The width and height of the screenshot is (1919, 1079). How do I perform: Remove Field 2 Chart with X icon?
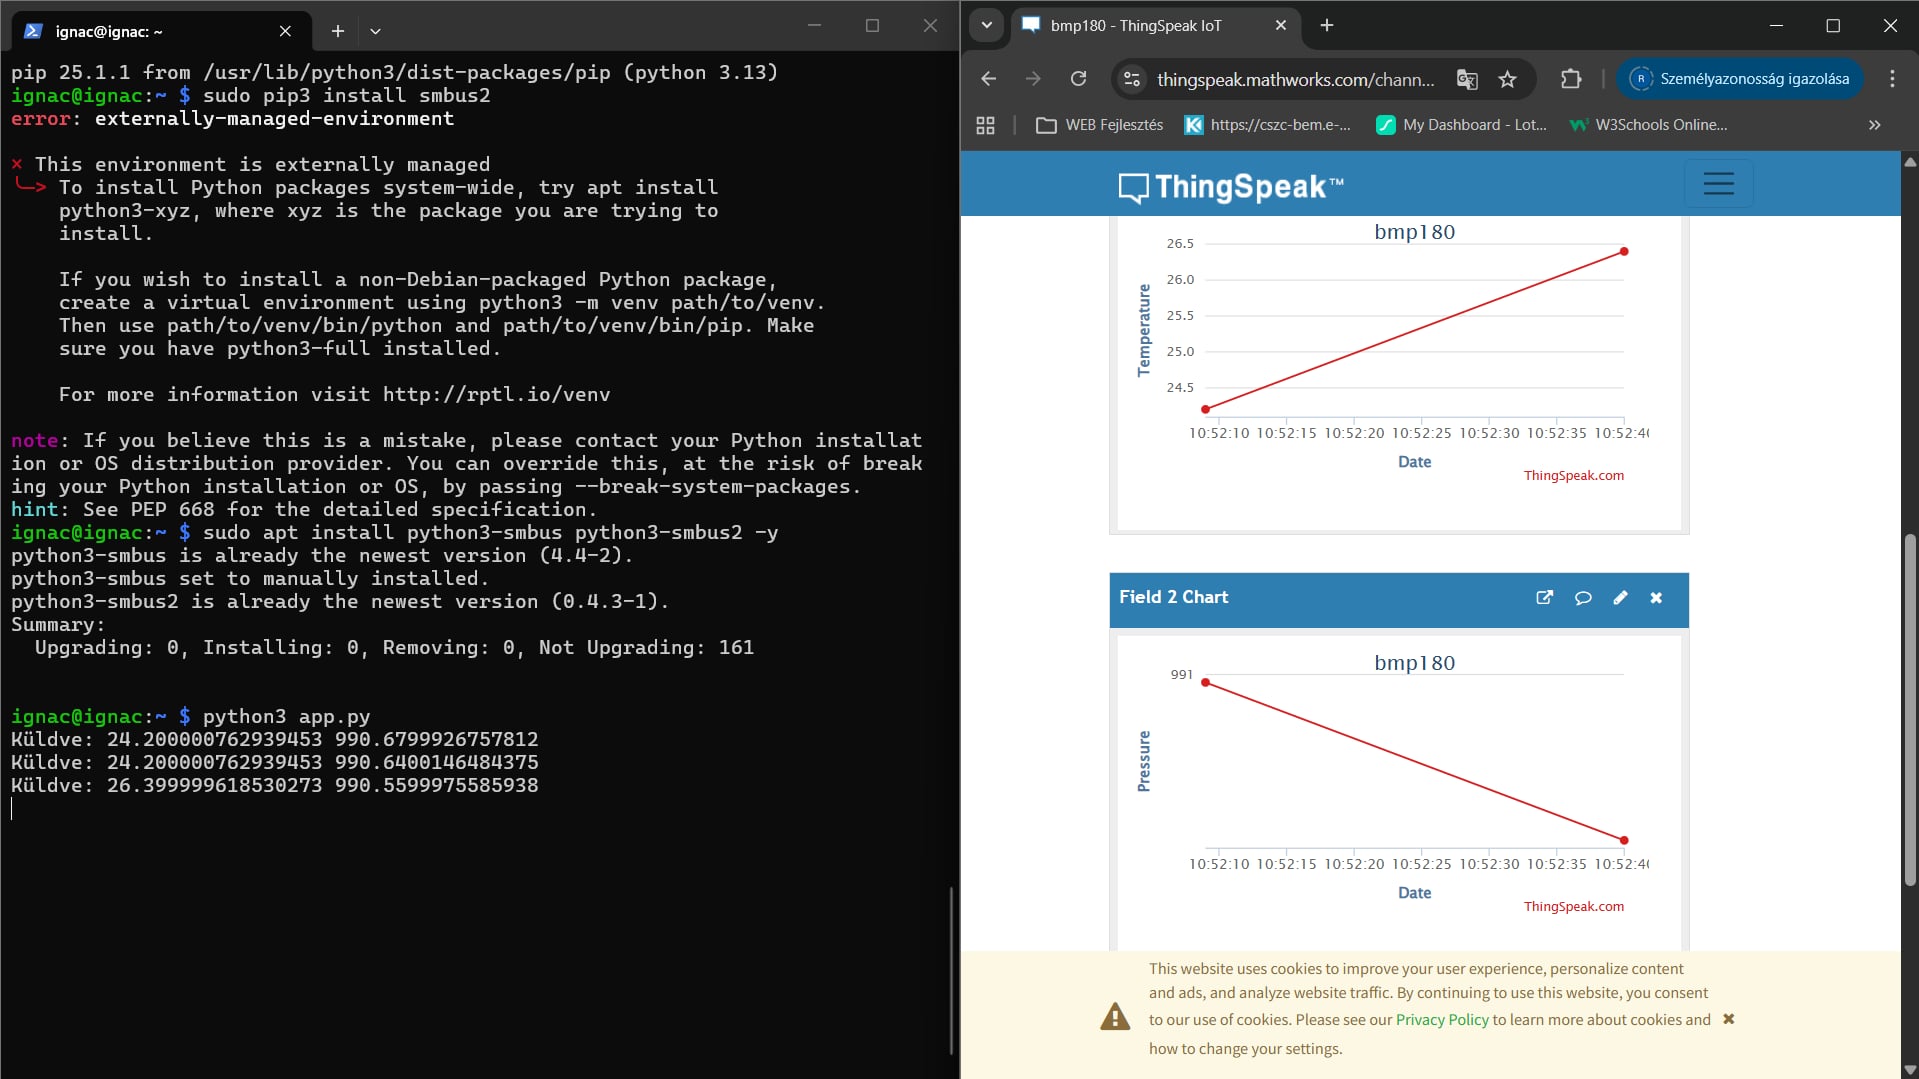click(x=1656, y=597)
